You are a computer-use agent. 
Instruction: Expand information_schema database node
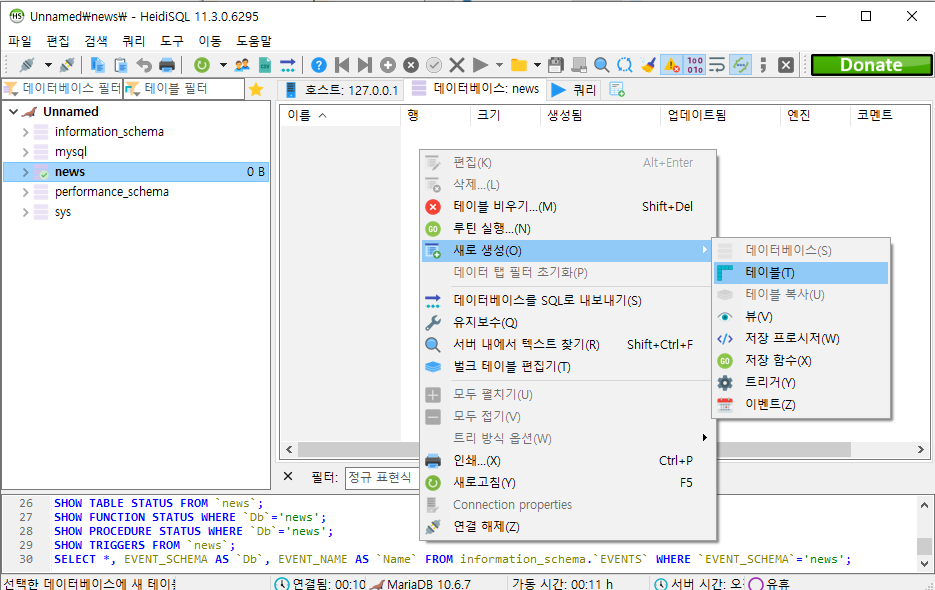[25, 132]
